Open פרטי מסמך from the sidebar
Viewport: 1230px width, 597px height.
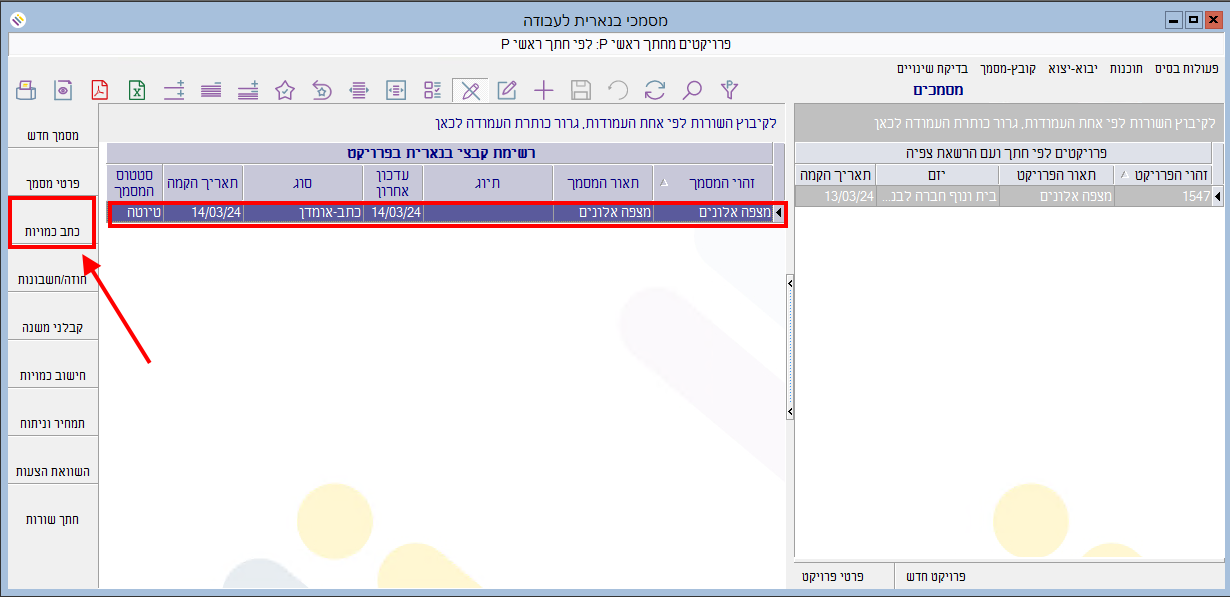[x=54, y=184]
